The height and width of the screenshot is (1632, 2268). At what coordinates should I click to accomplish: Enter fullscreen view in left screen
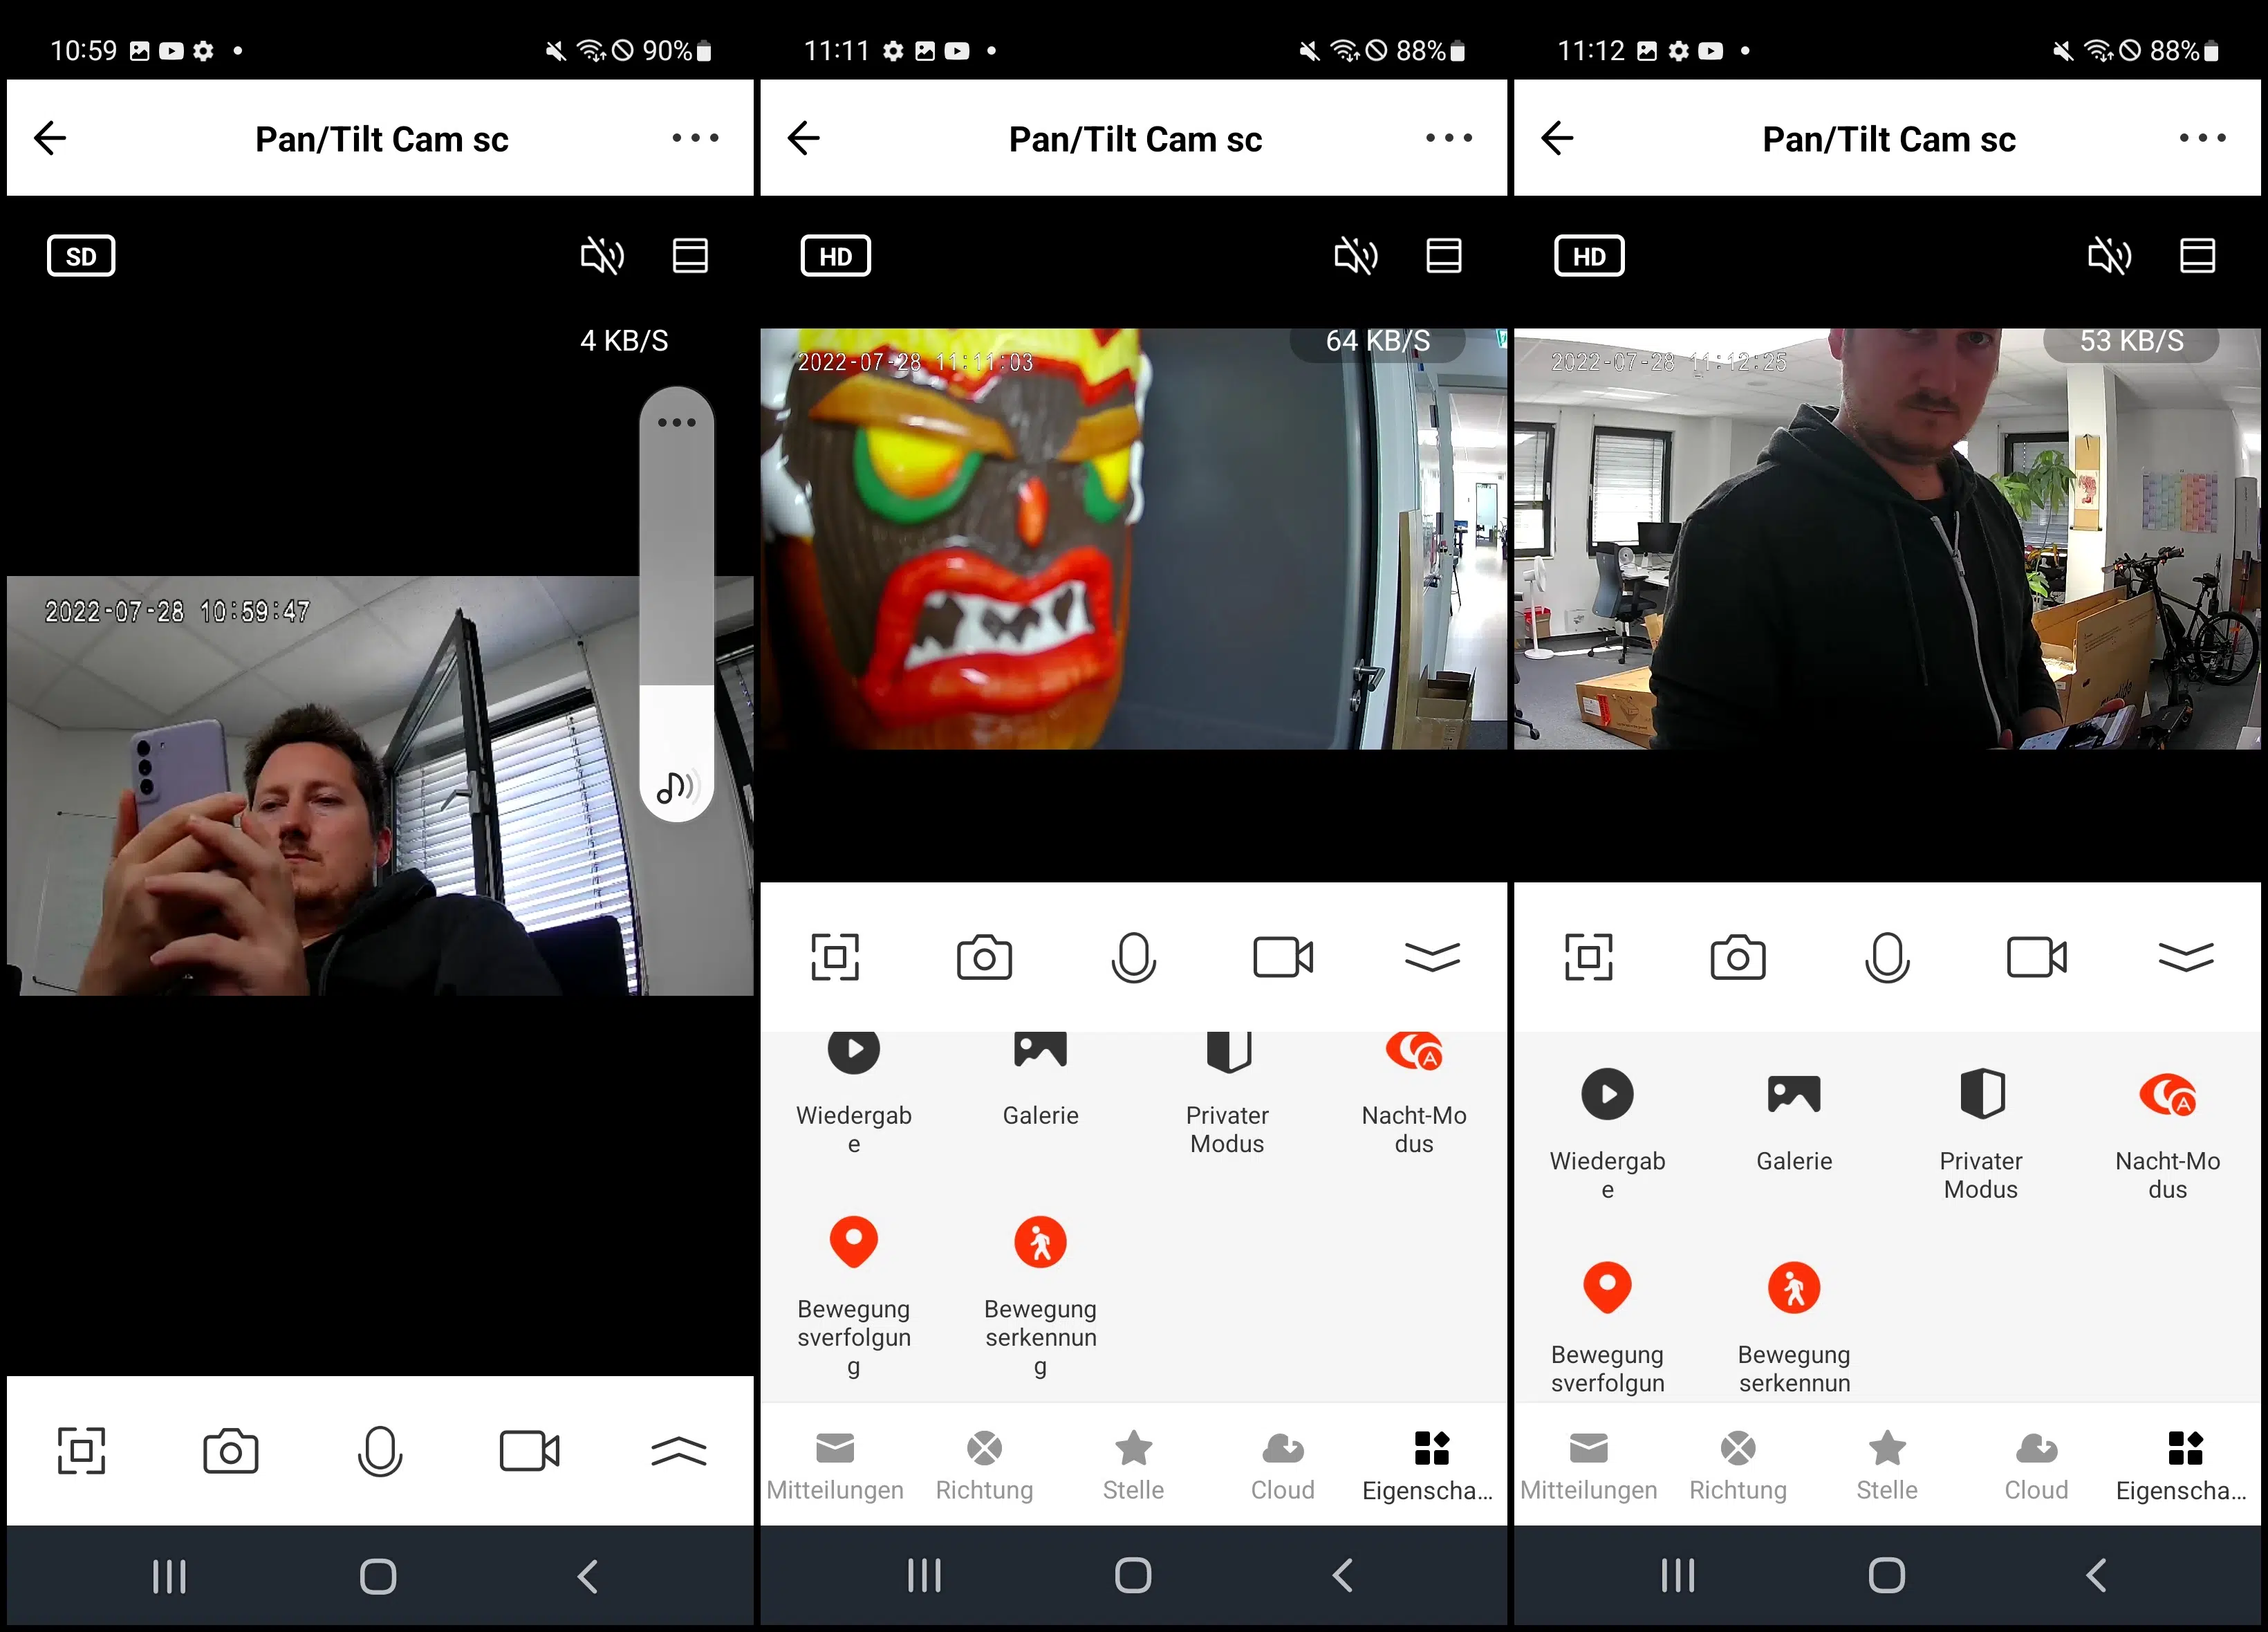click(81, 1450)
